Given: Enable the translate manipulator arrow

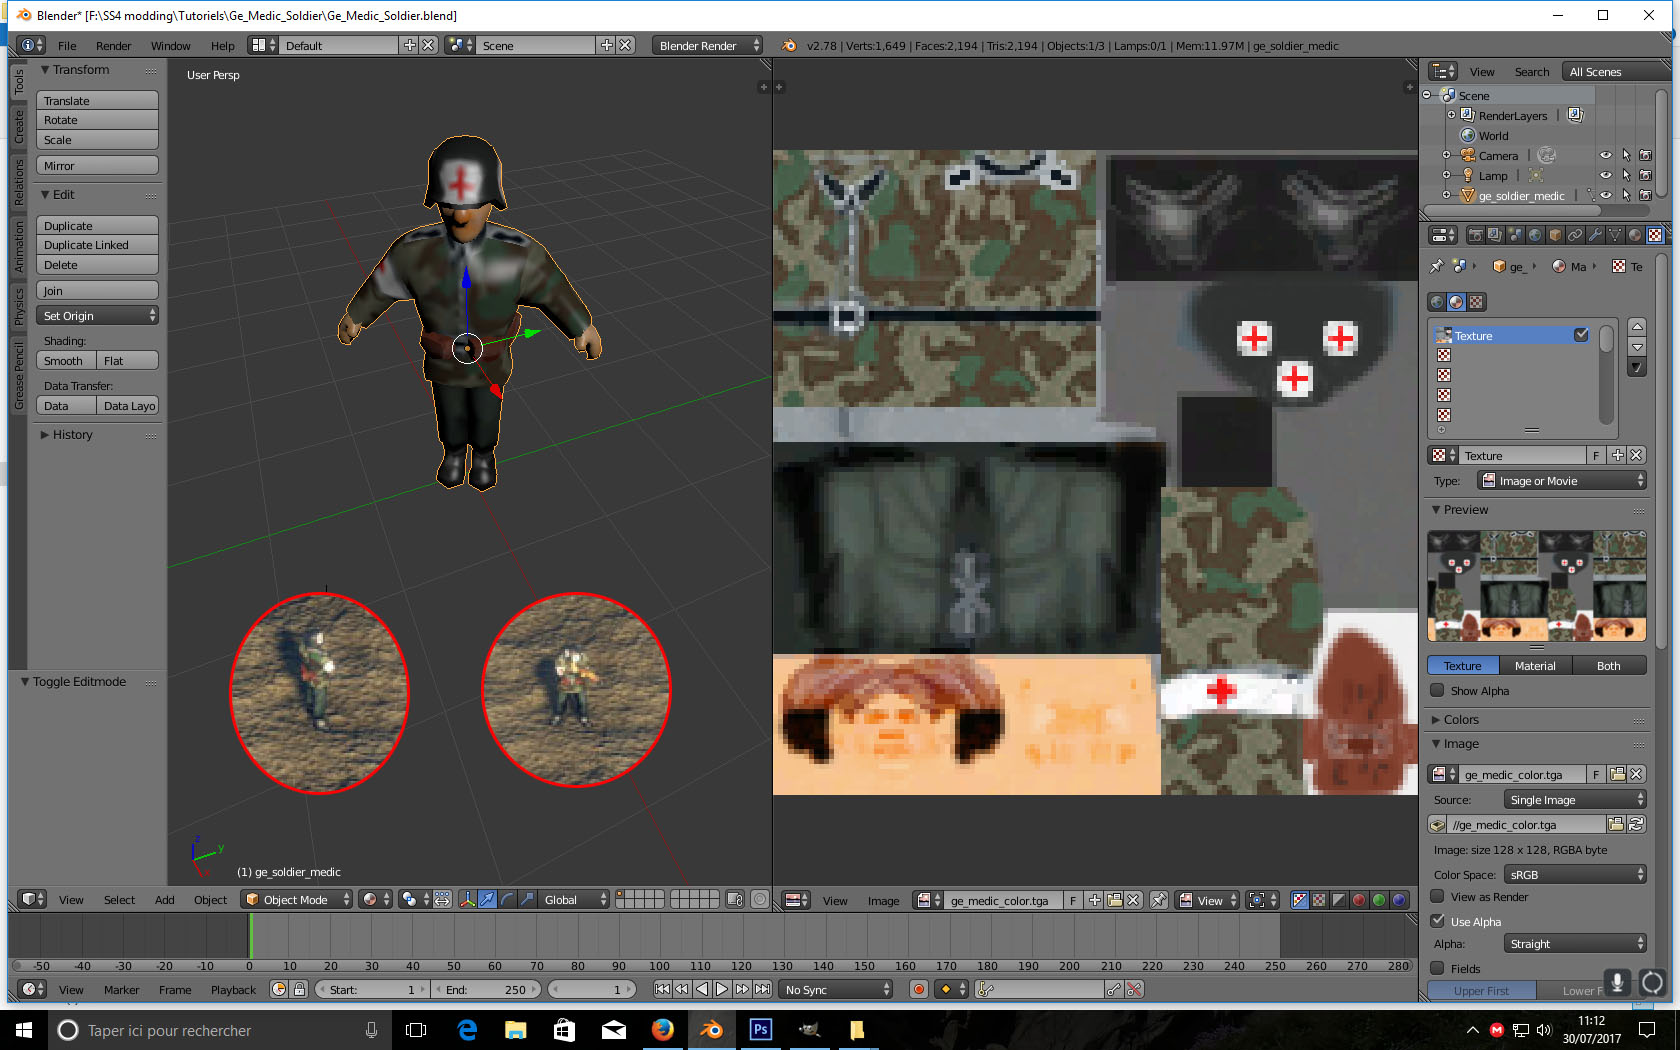Looking at the screenshot, I should click(x=487, y=899).
